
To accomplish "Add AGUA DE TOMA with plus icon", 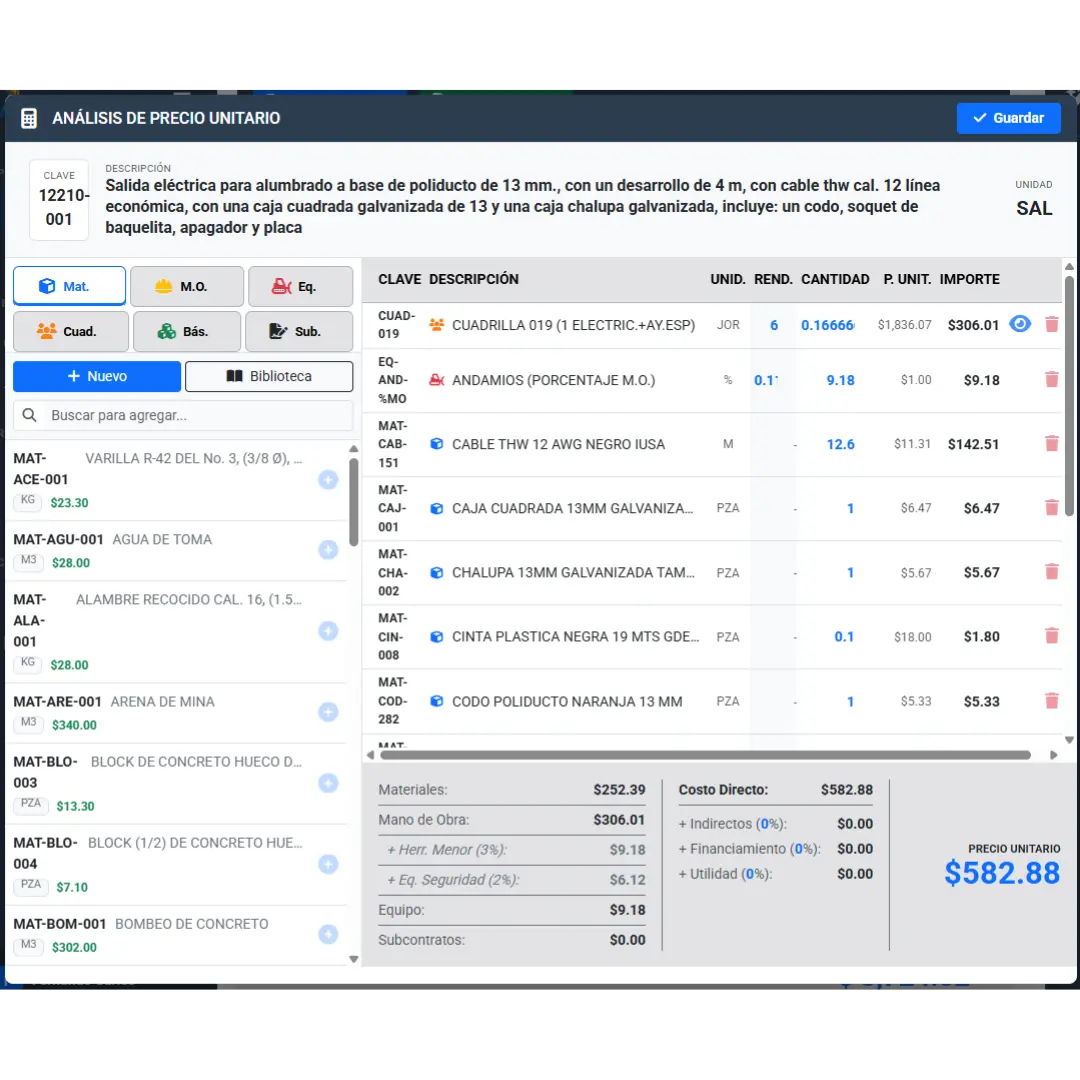I will pyautogui.click(x=328, y=550).
